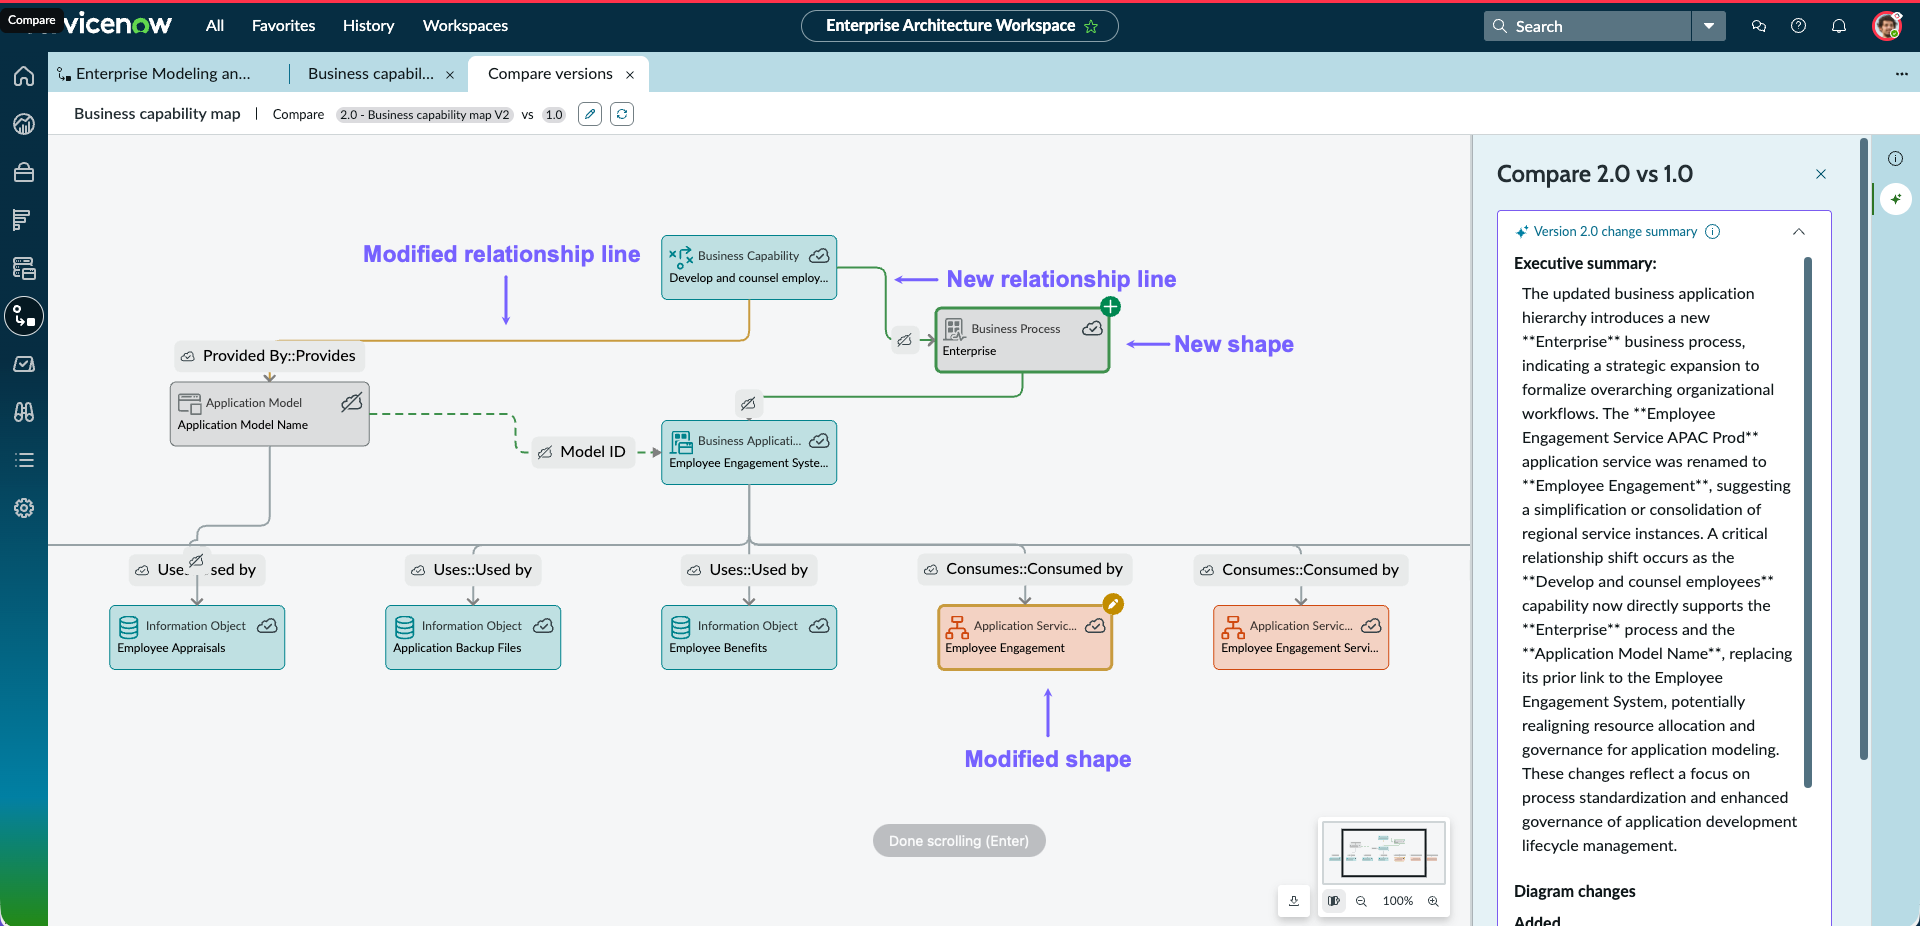This screenshot has width=1920, height=926.
Task: Click the 2.0 - Business capability map V2 chip
Action: (x=425, y=115)
